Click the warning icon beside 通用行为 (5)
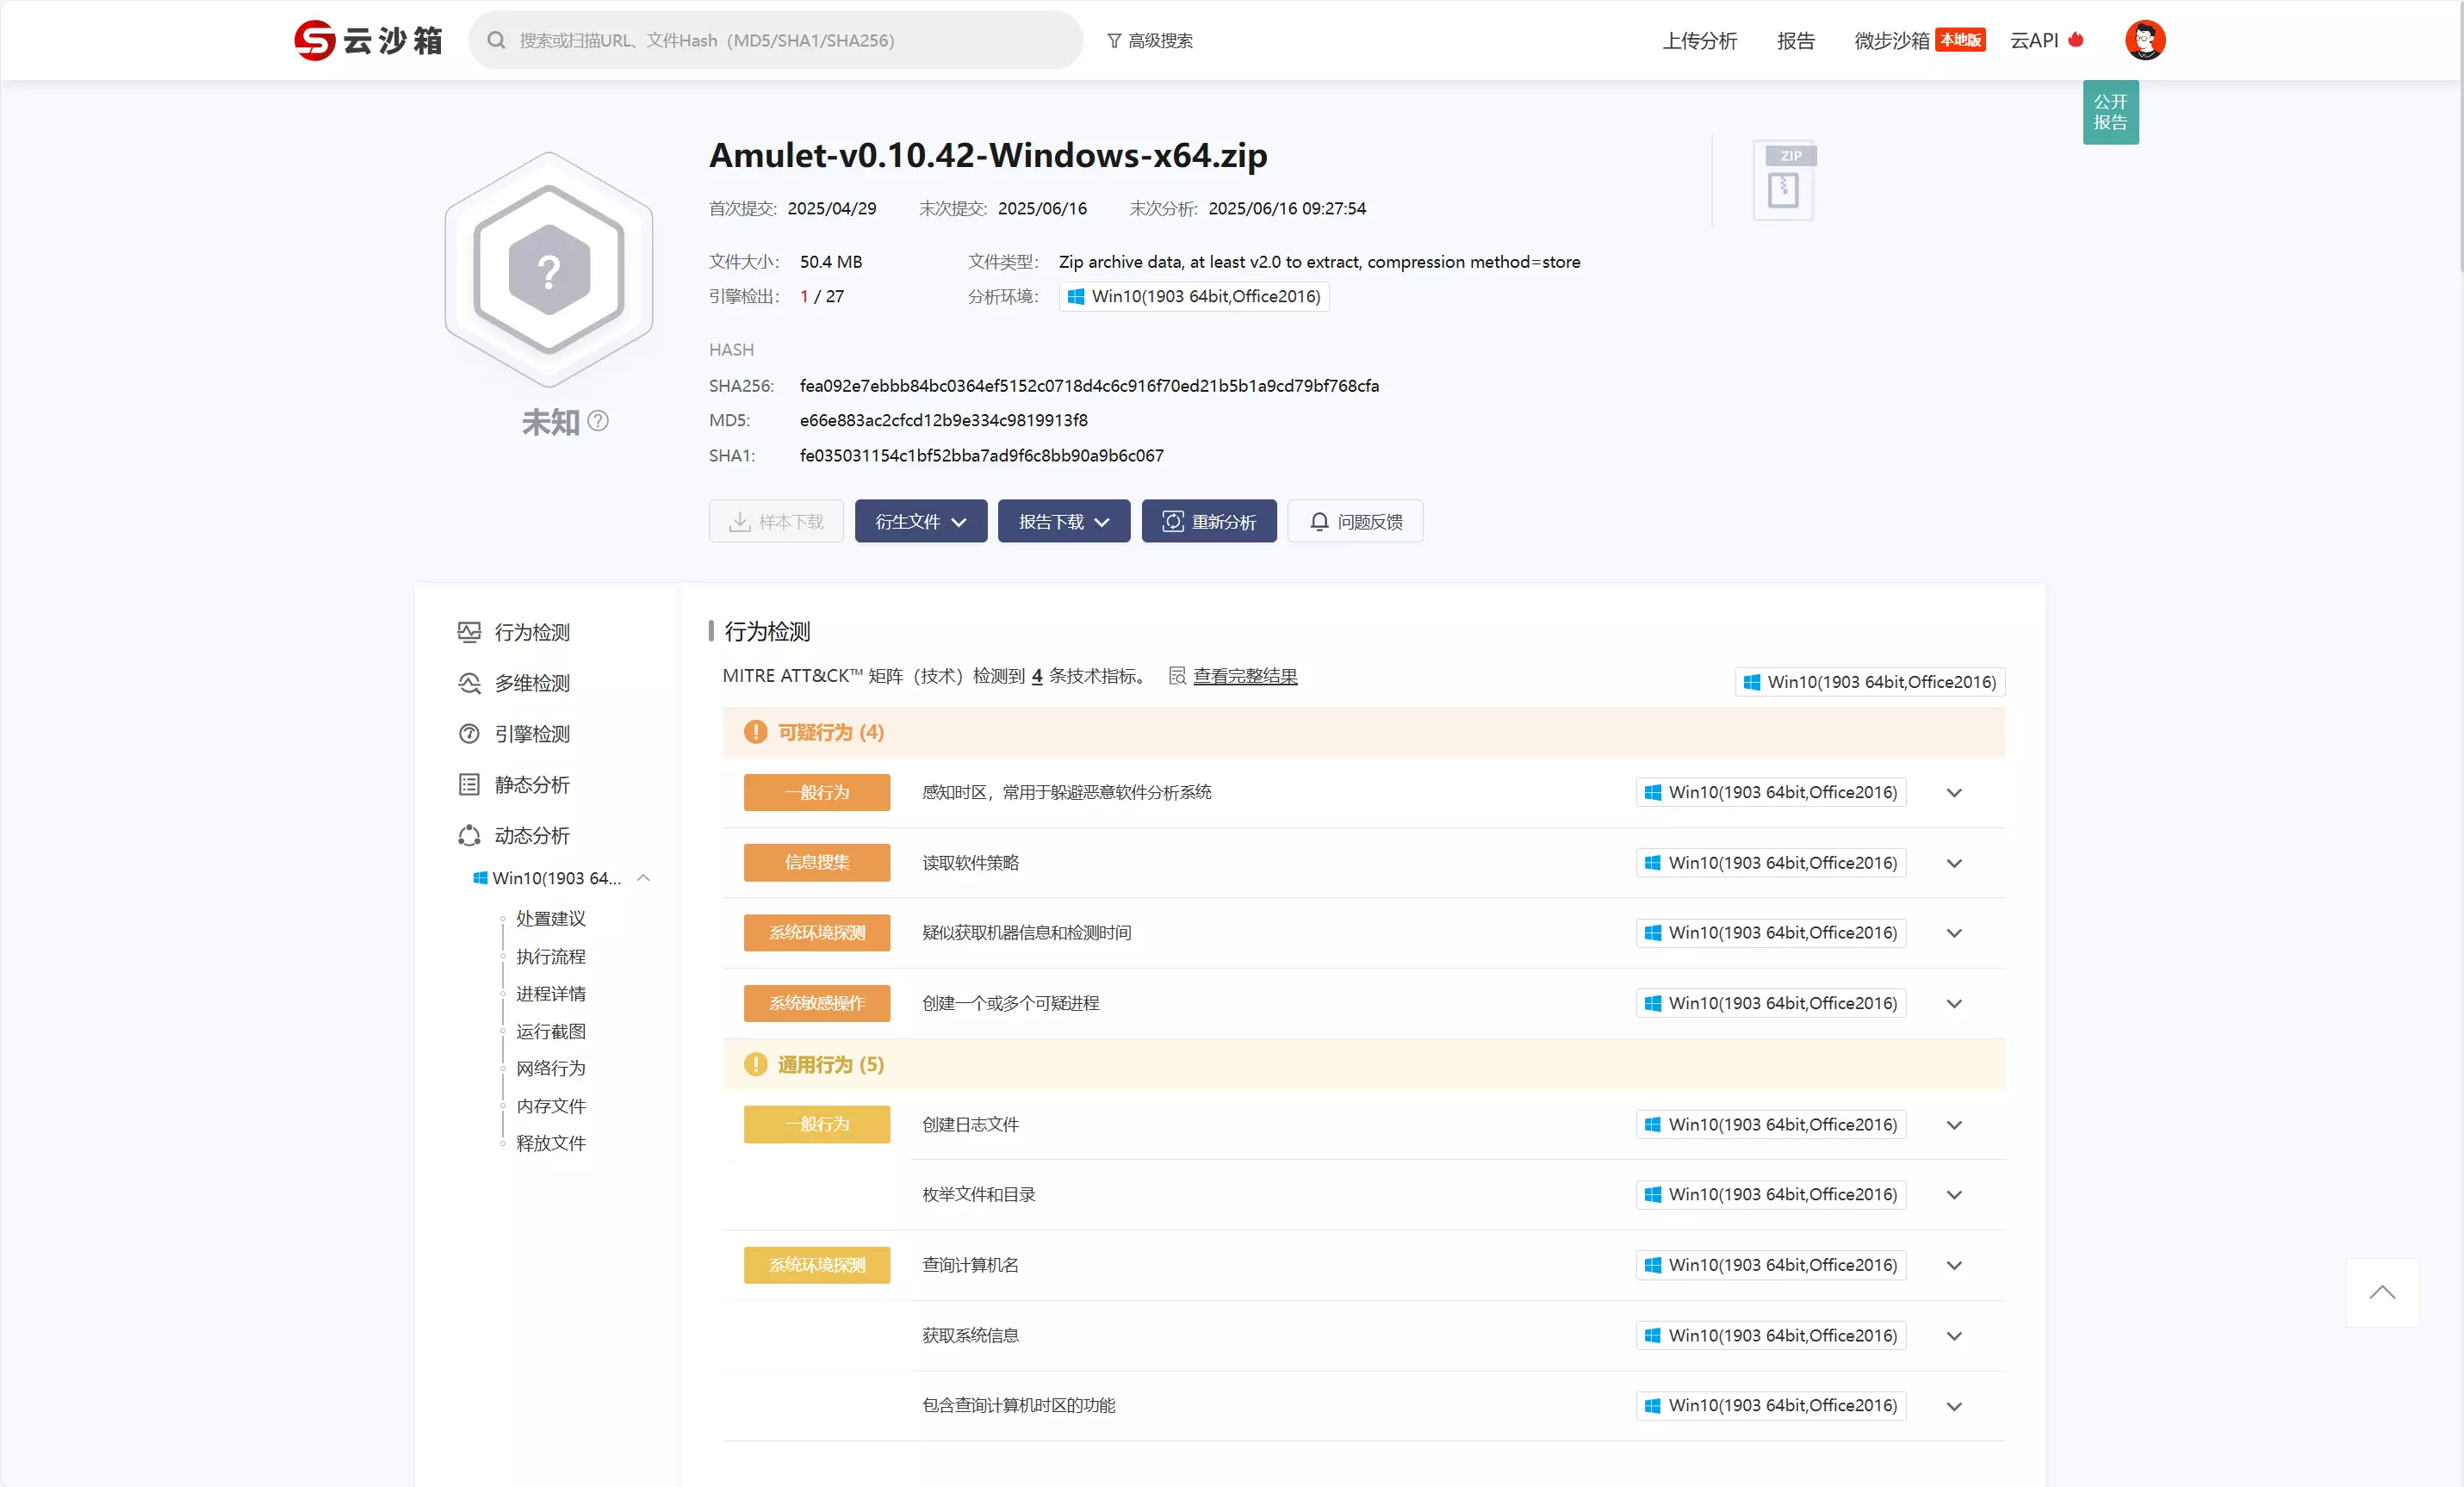This screenshot has width=2464, height=1487. point(756,1065)
